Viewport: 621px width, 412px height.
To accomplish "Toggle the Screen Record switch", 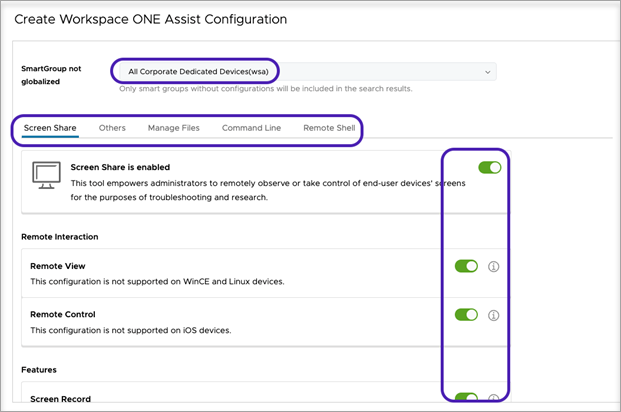I will pyautogui.click(x=466, y=397).
